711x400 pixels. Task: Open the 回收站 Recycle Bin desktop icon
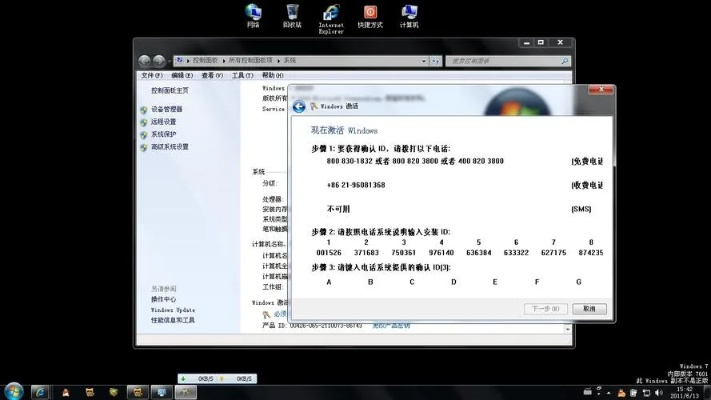(291, 13)
